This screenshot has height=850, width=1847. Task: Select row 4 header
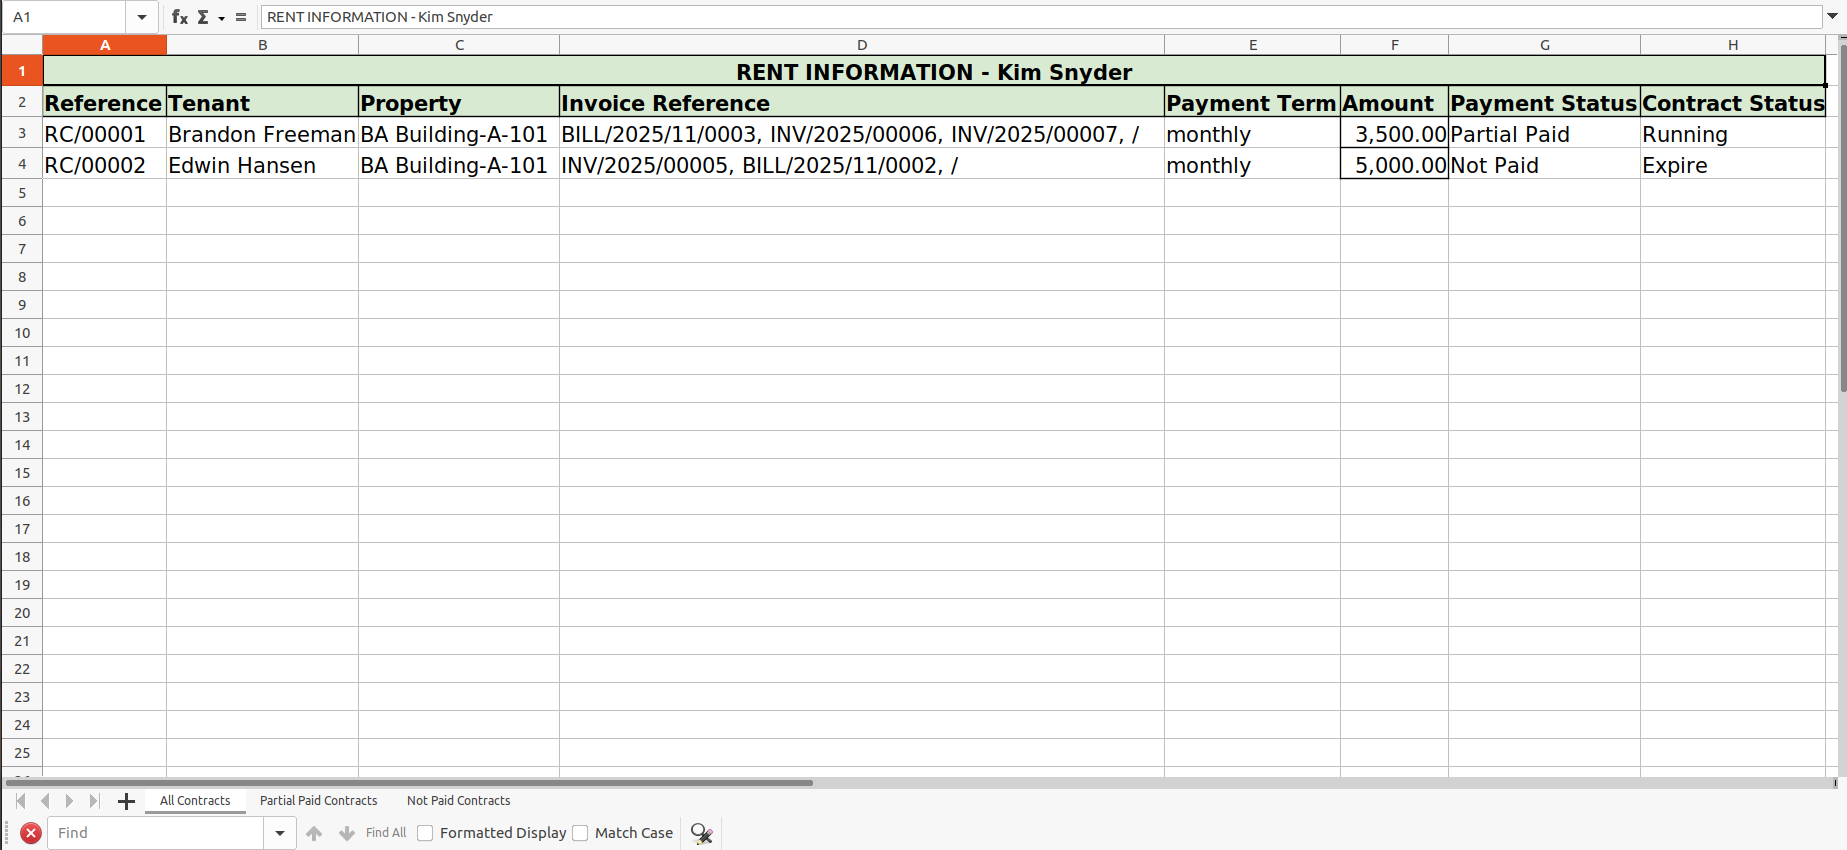(x=22, y=164)
